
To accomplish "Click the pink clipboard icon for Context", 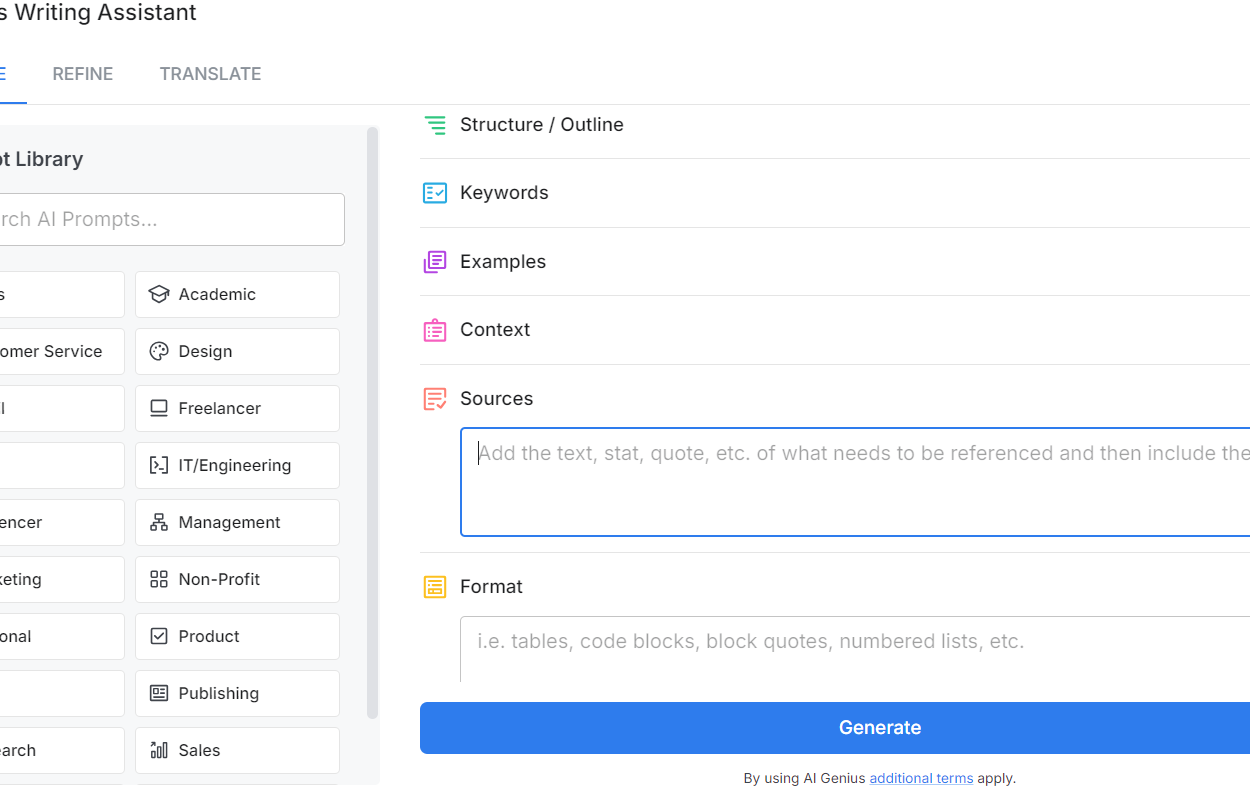I will pos(435,329).
